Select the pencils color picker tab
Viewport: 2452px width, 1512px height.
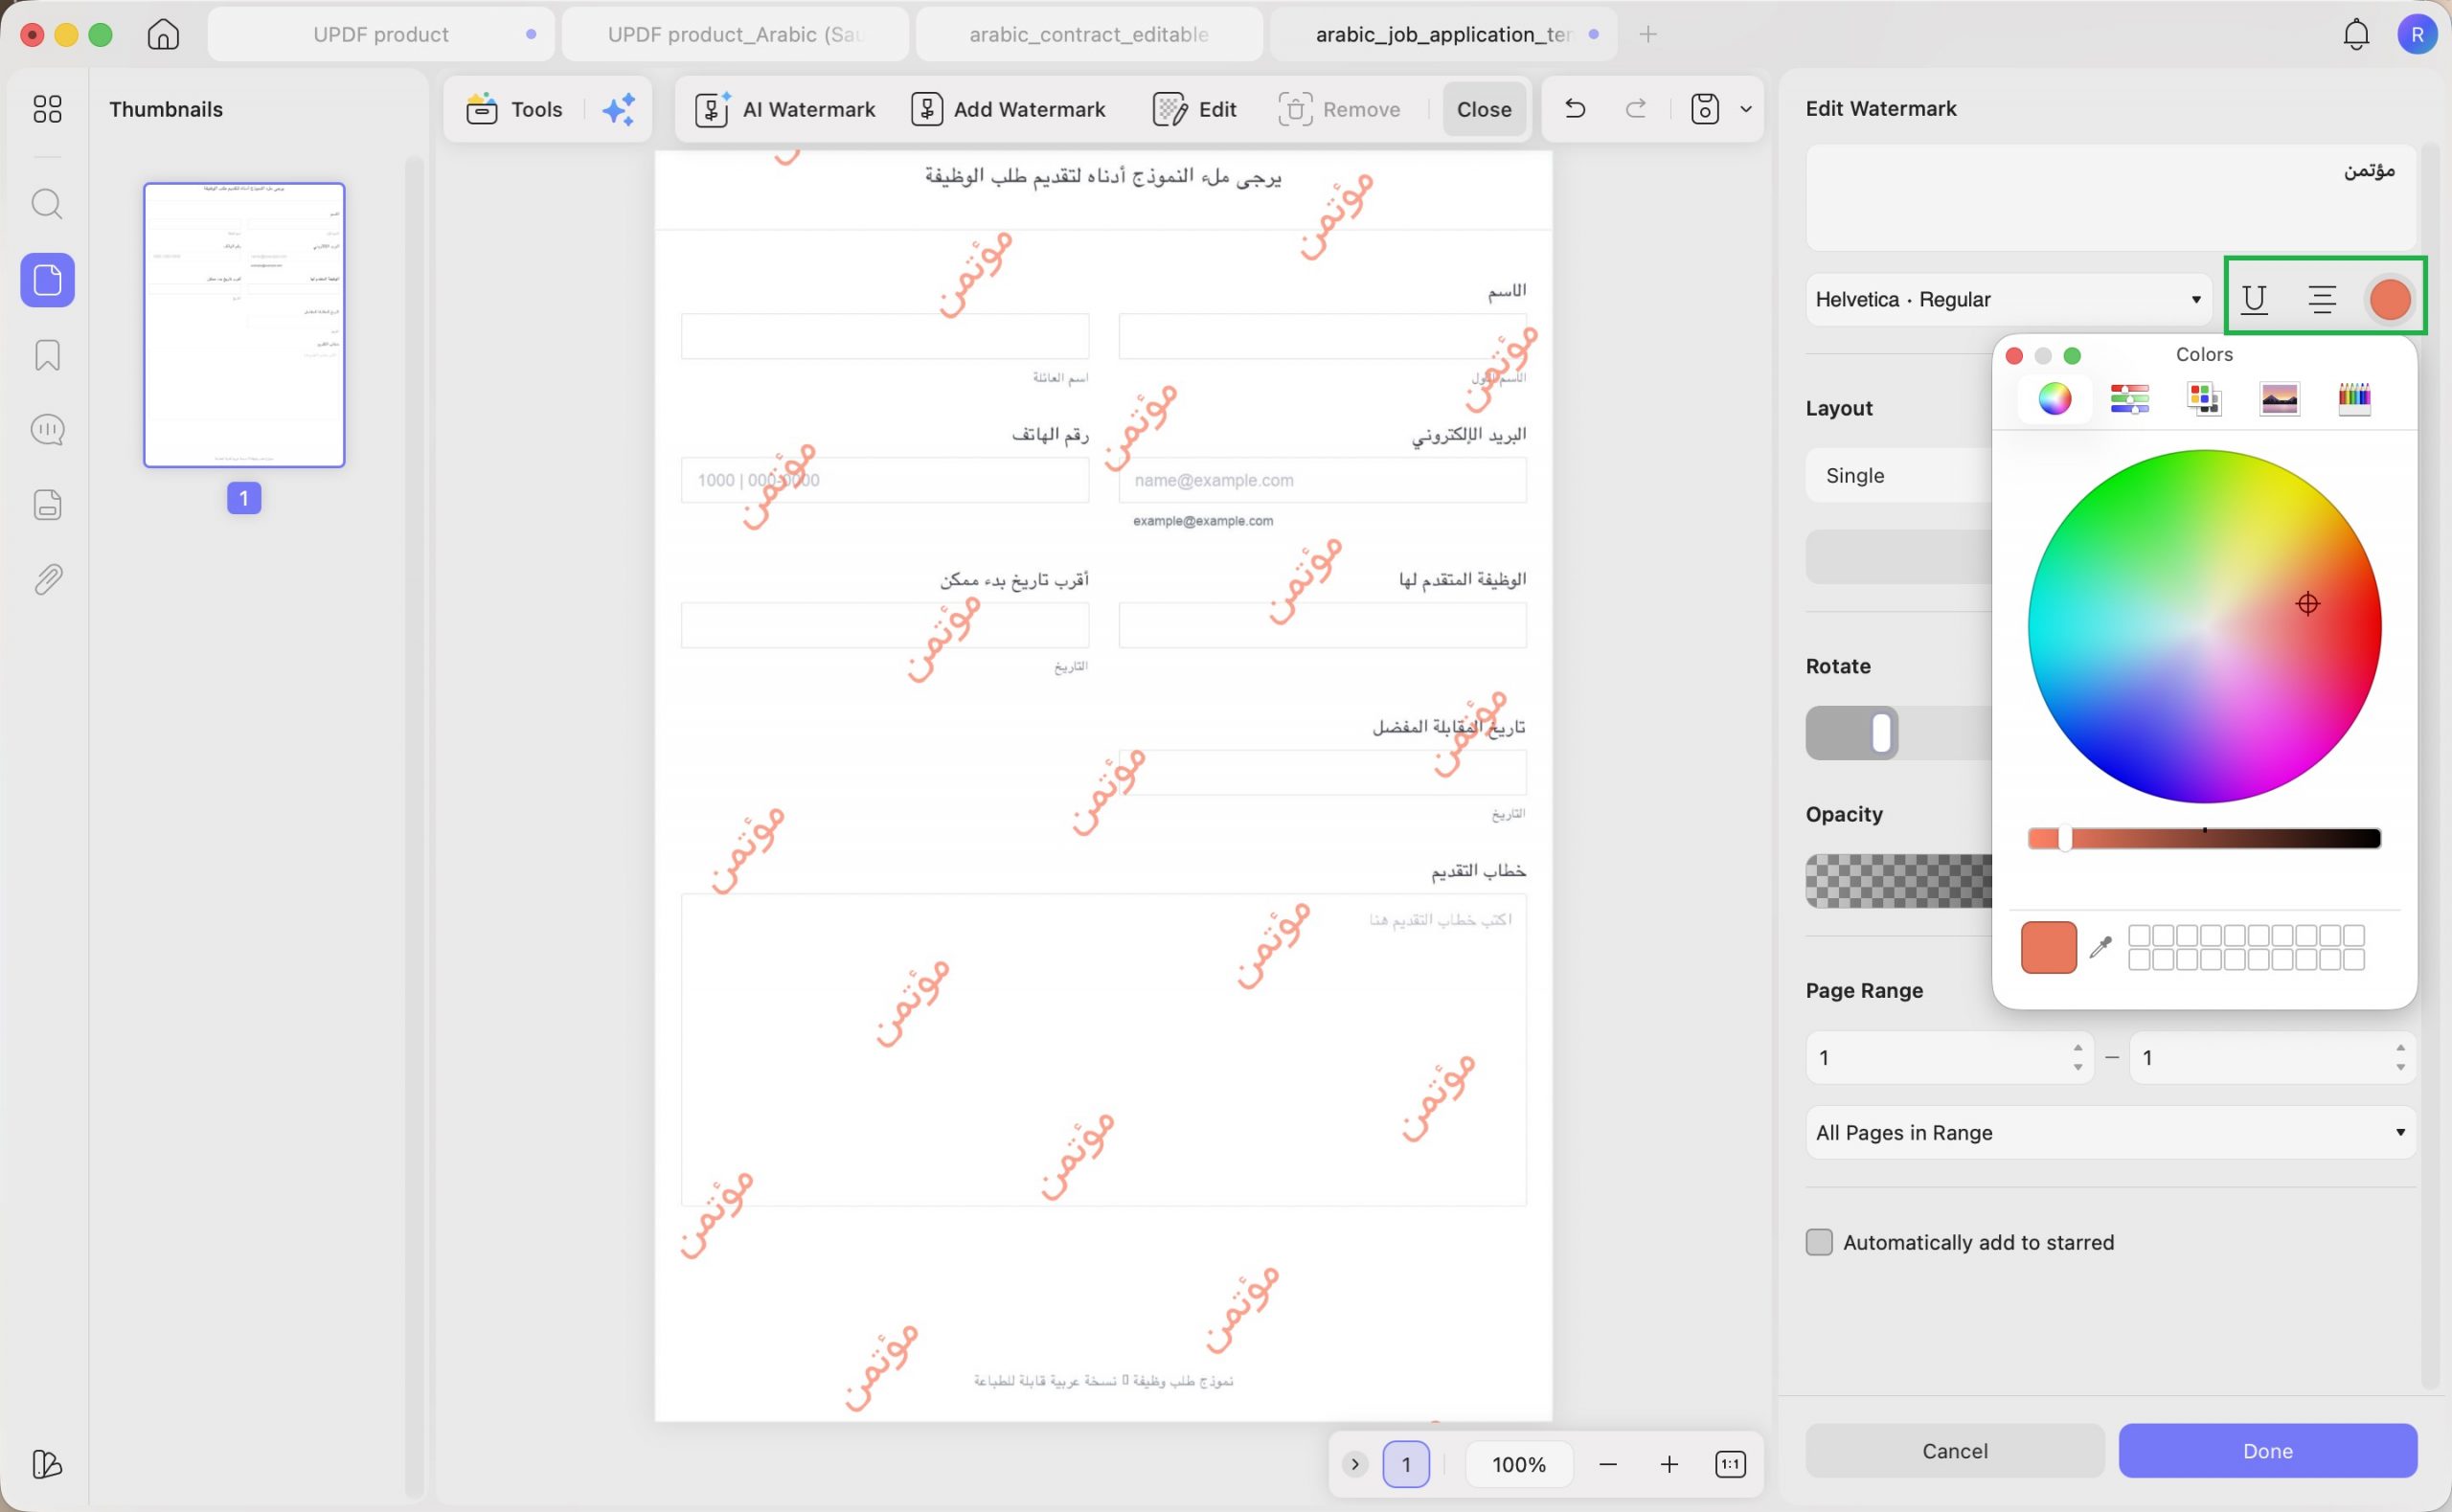[x=2354, y=398]
